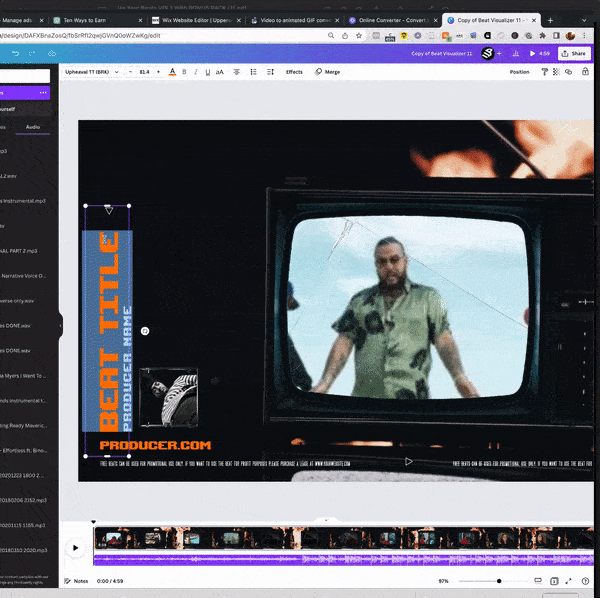Add collaborator with plus icon

(x=499, y=54)
